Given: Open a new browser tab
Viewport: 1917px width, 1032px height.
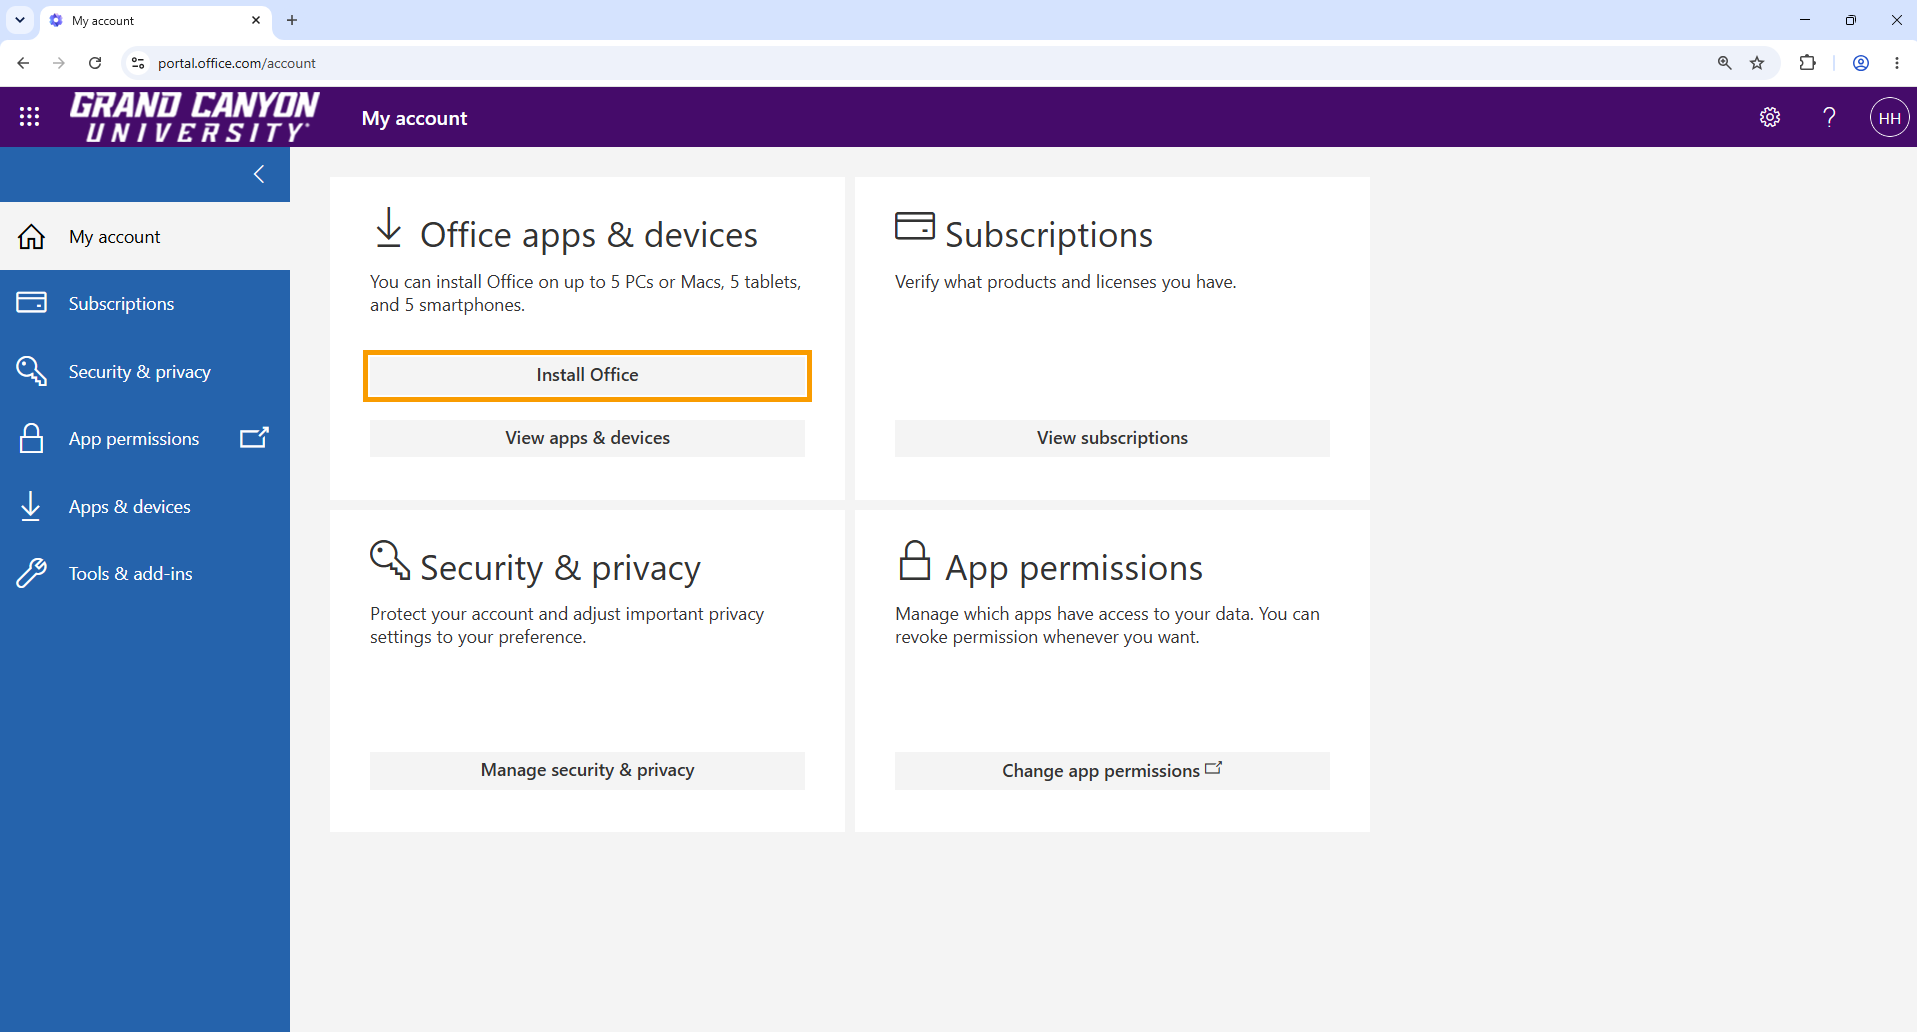Looking at the screenshot, I should pos(292,20).
